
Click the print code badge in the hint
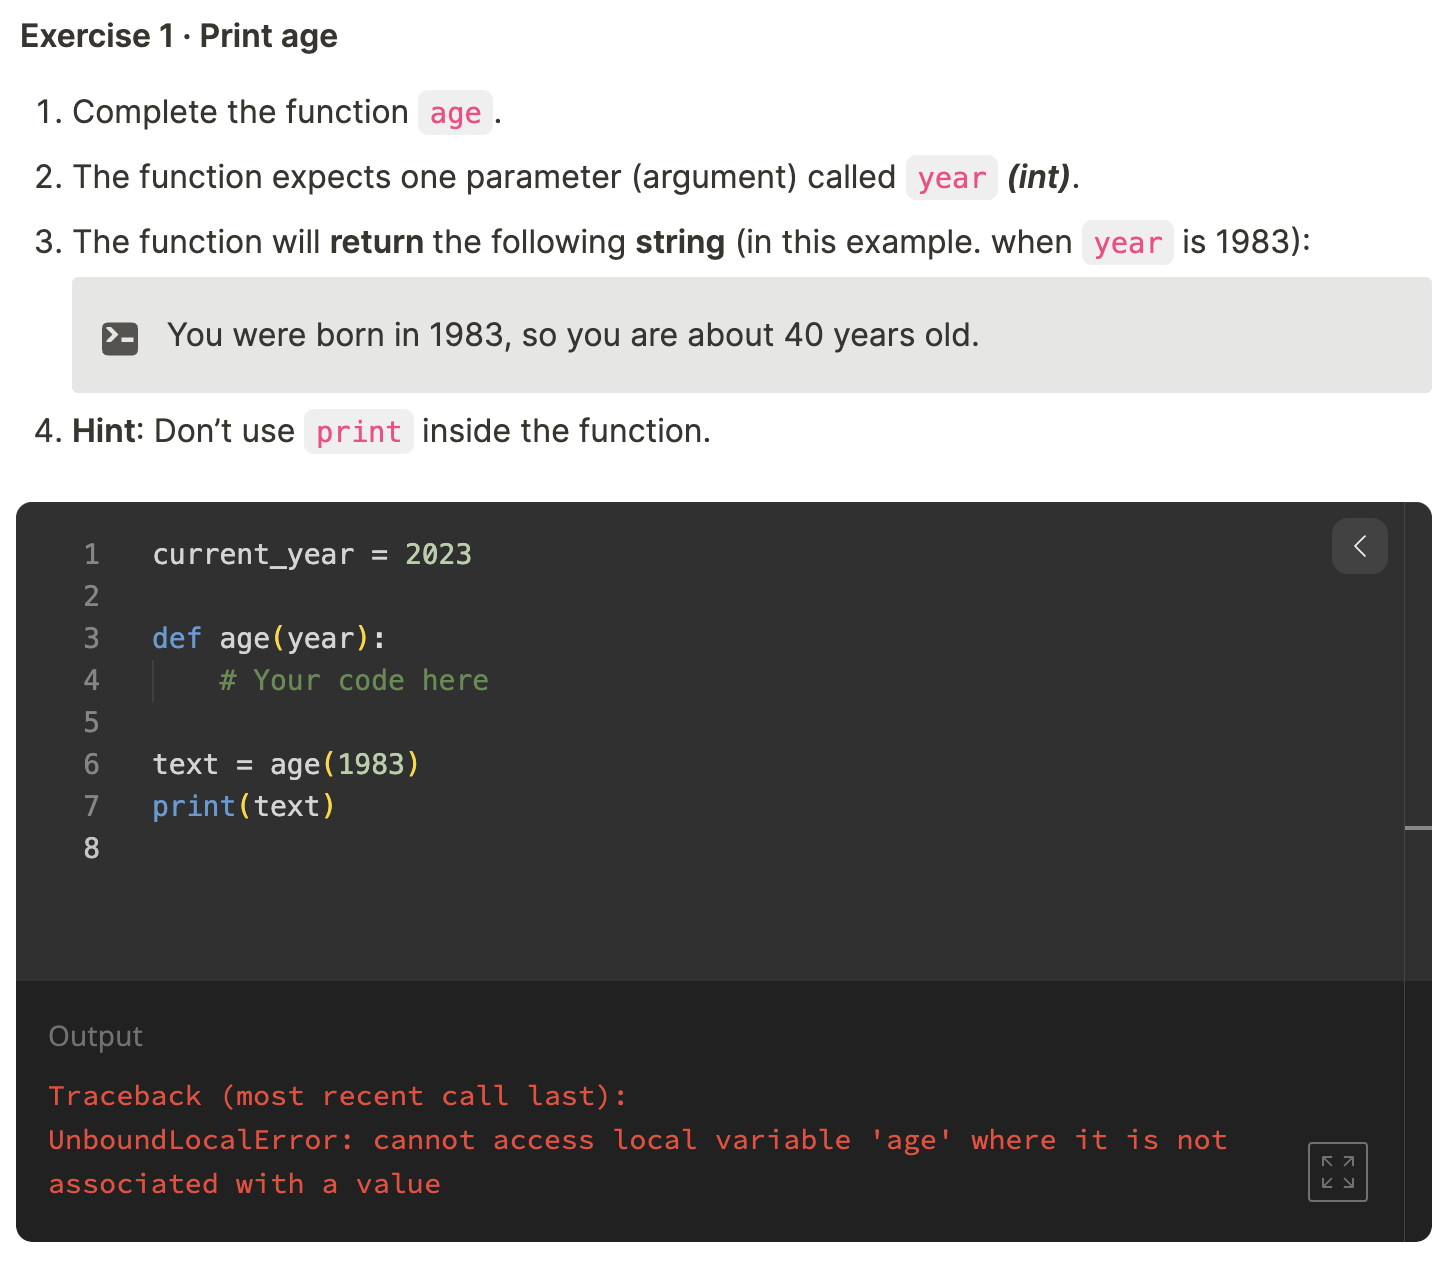tap(358, 432)
